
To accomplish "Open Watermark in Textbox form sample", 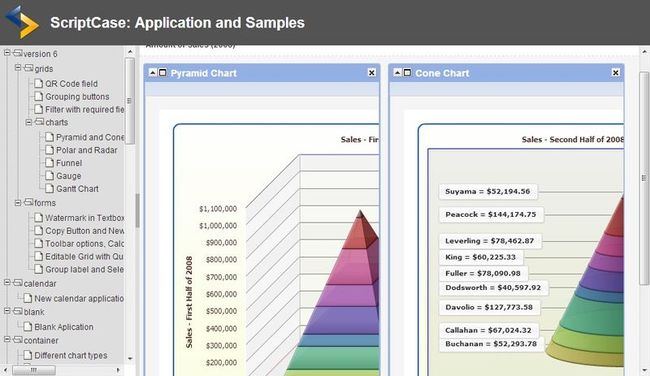I will click(85, 218).
